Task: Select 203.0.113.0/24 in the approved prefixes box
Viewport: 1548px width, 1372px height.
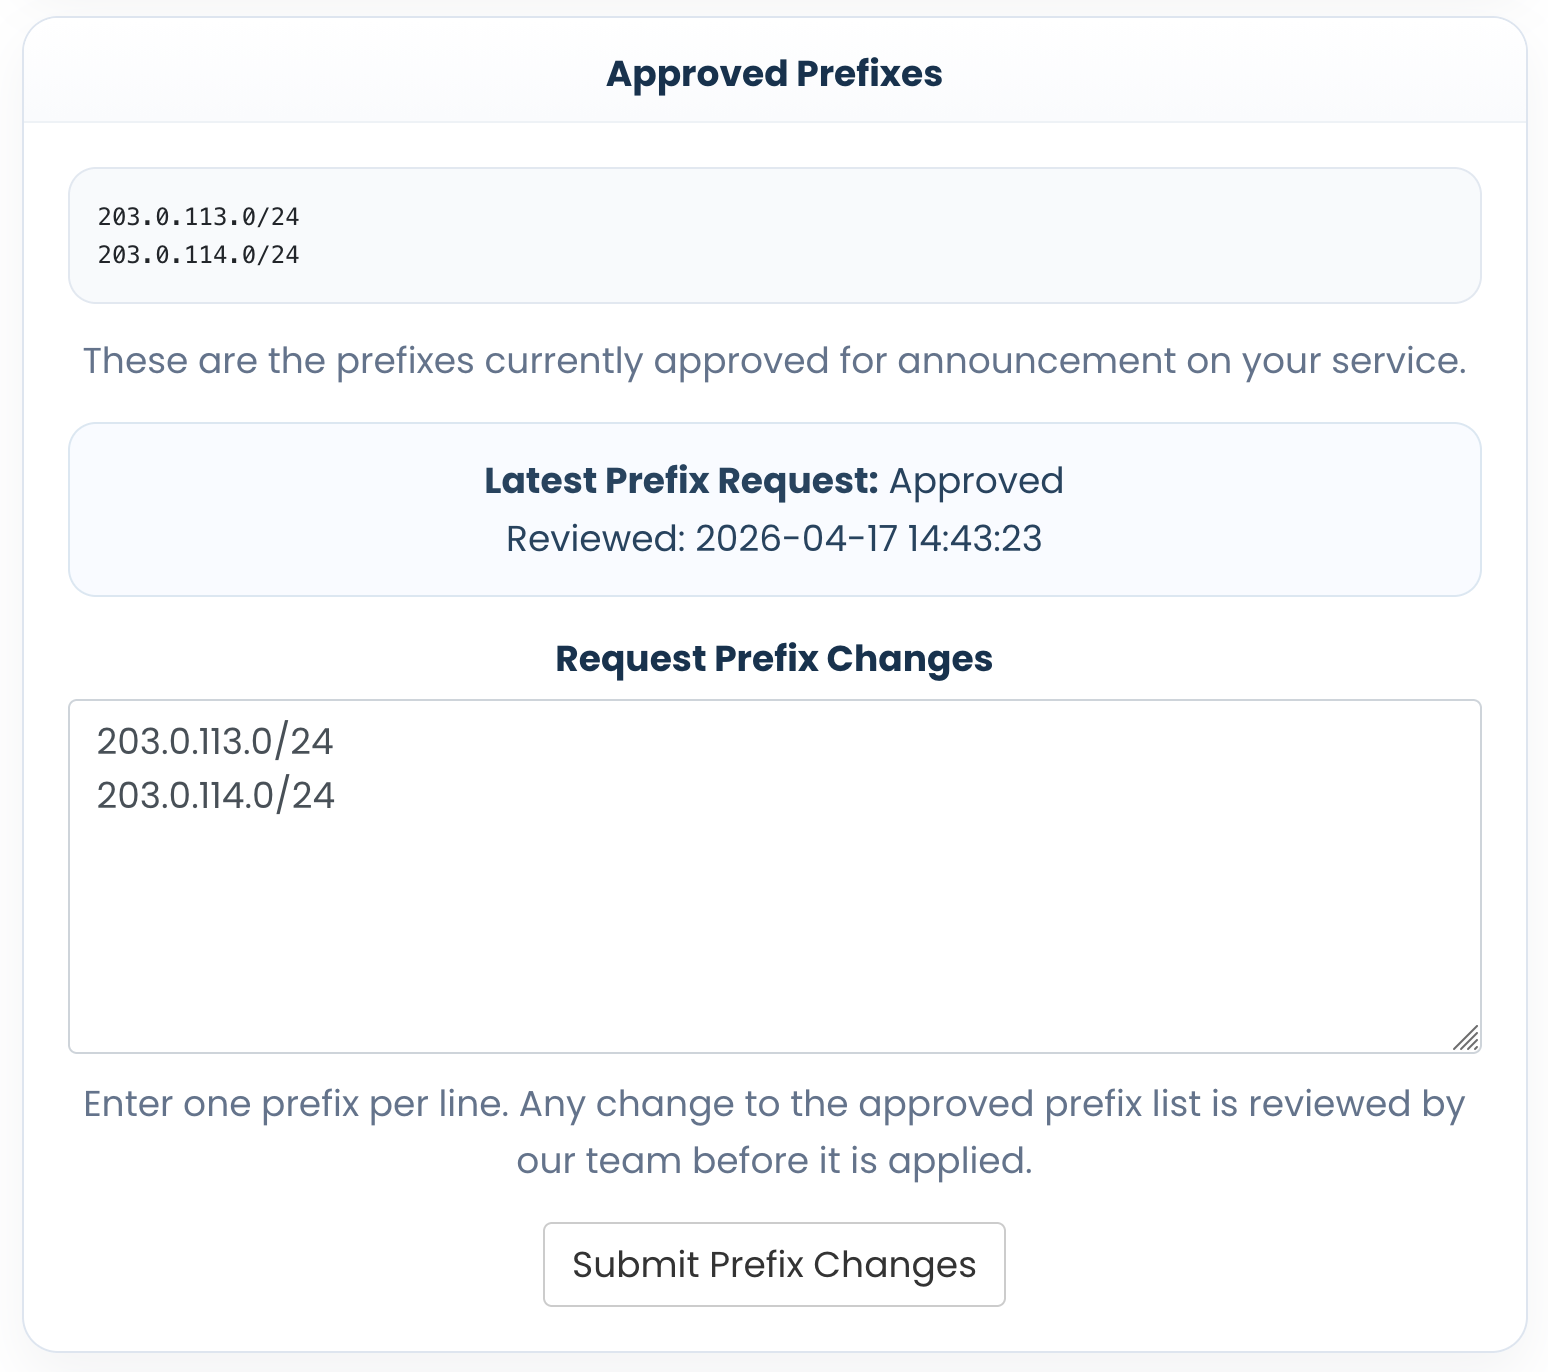Action: pos(200,216)
